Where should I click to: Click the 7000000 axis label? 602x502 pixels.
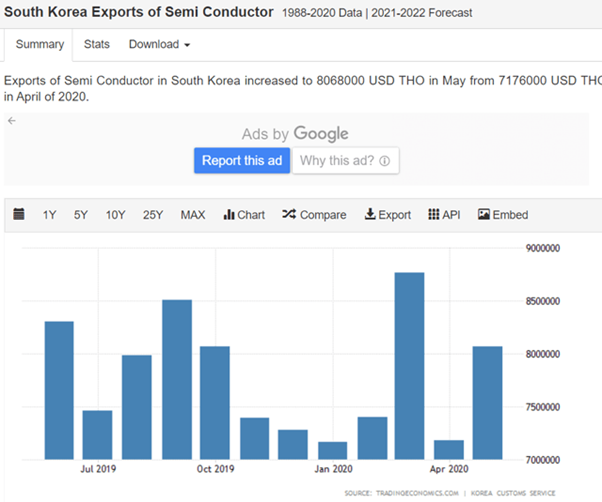[x=543, y=460]
